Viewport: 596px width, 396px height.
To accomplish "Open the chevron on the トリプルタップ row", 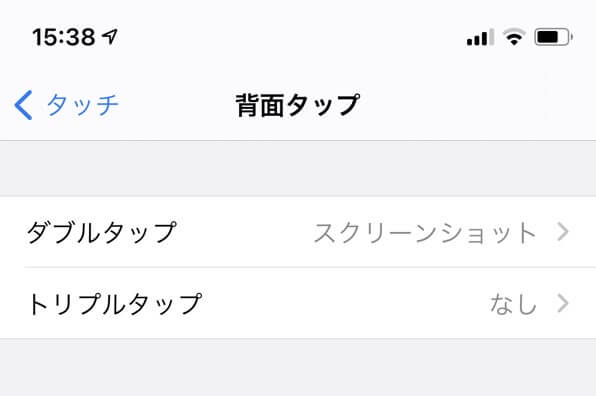I will 563,303.
